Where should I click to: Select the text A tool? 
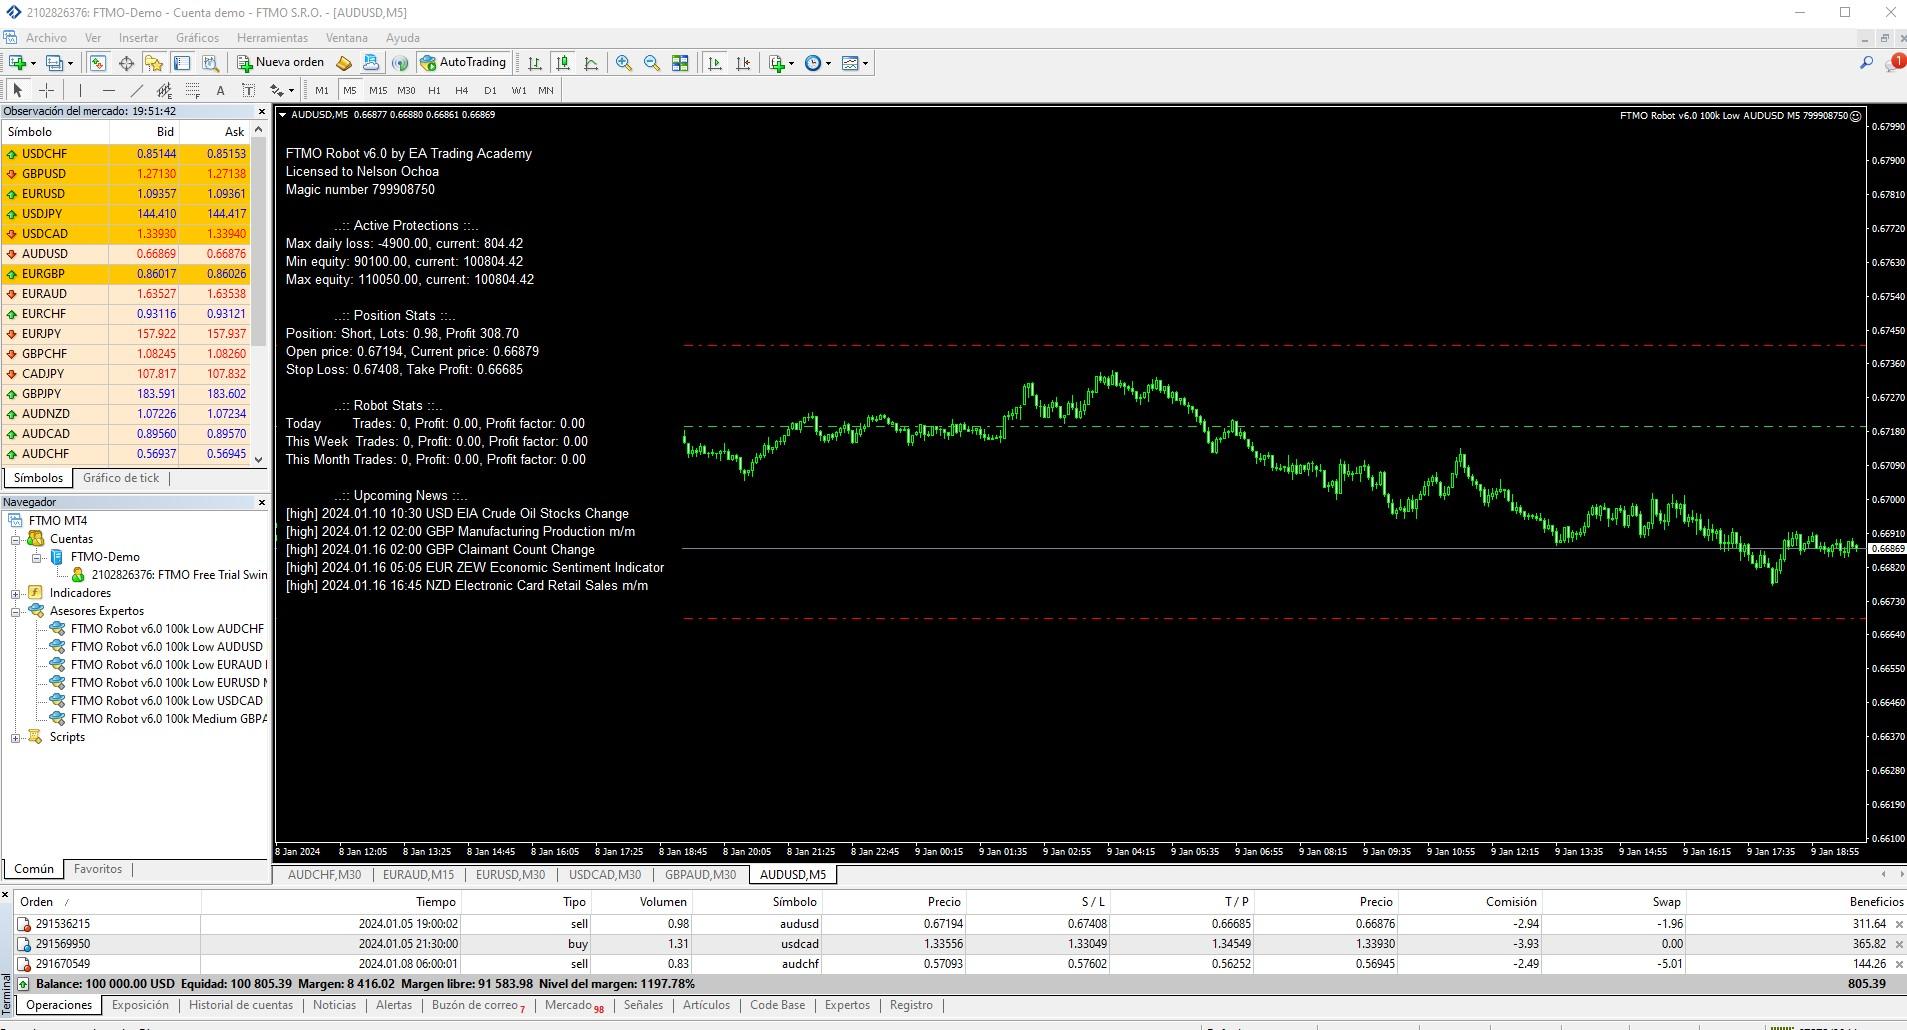coord(221,90)
